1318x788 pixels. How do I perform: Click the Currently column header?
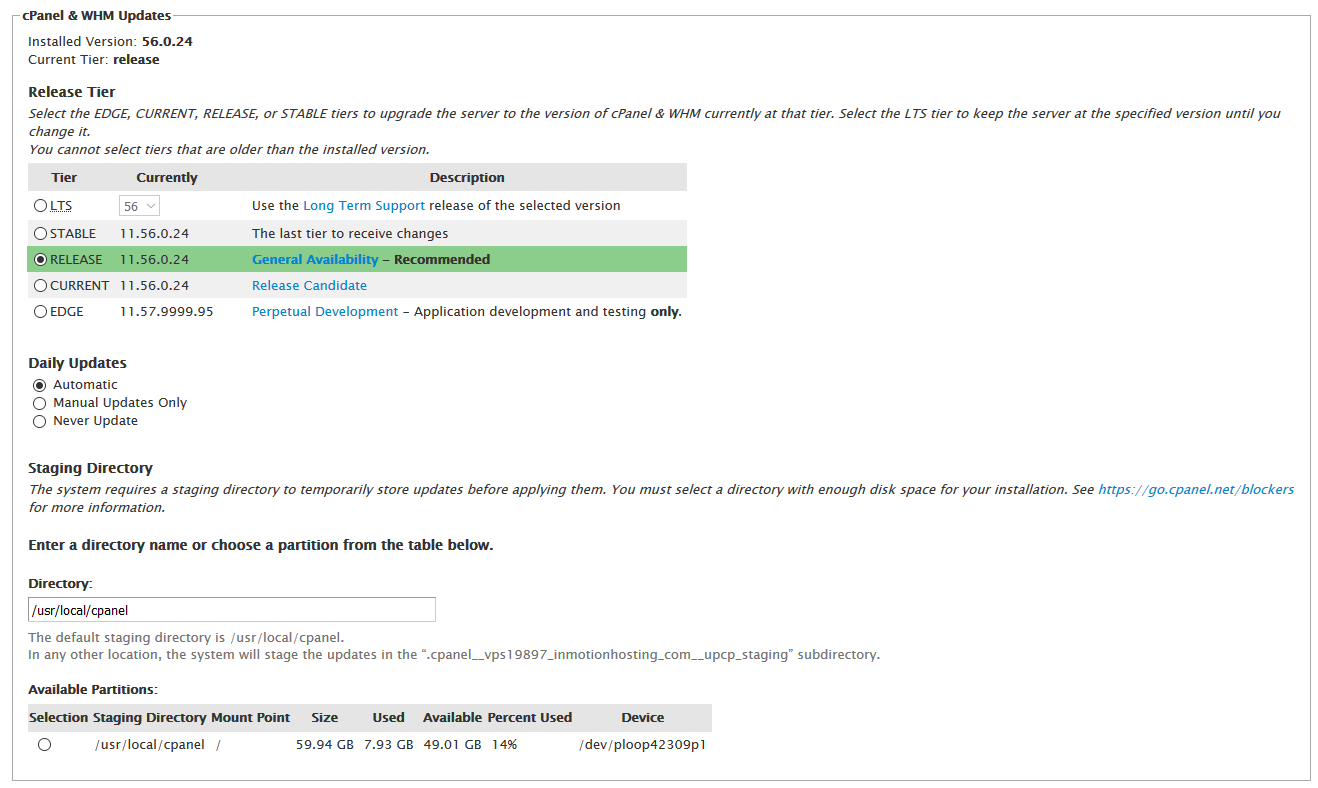[167, 178]
